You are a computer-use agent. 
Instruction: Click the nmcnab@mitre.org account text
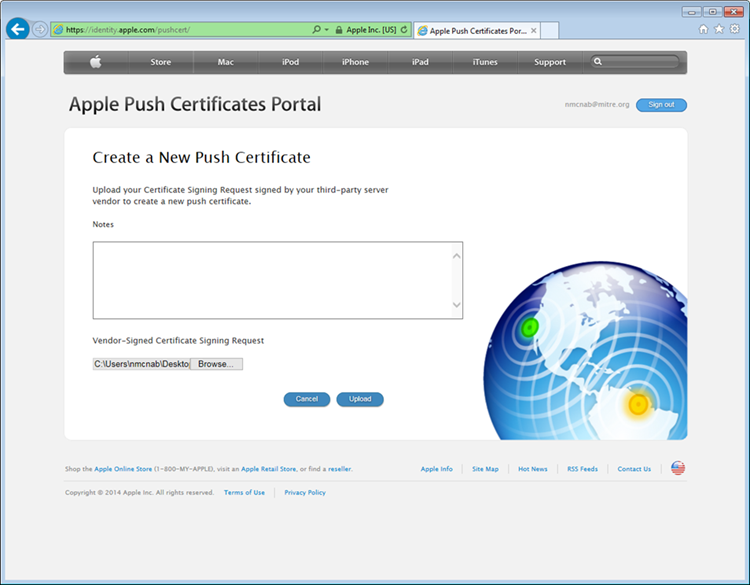point(597,104)
